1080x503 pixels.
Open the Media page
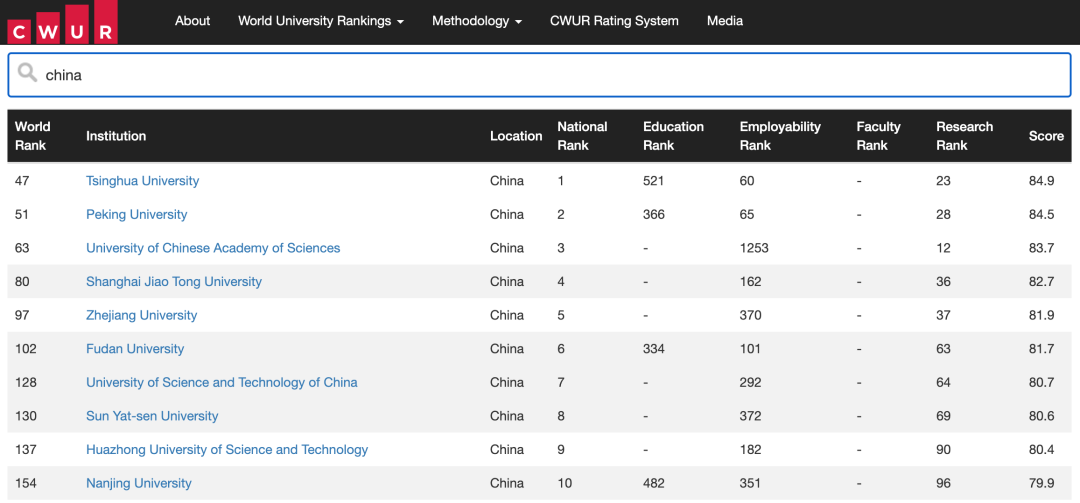[x=725, y=21]
